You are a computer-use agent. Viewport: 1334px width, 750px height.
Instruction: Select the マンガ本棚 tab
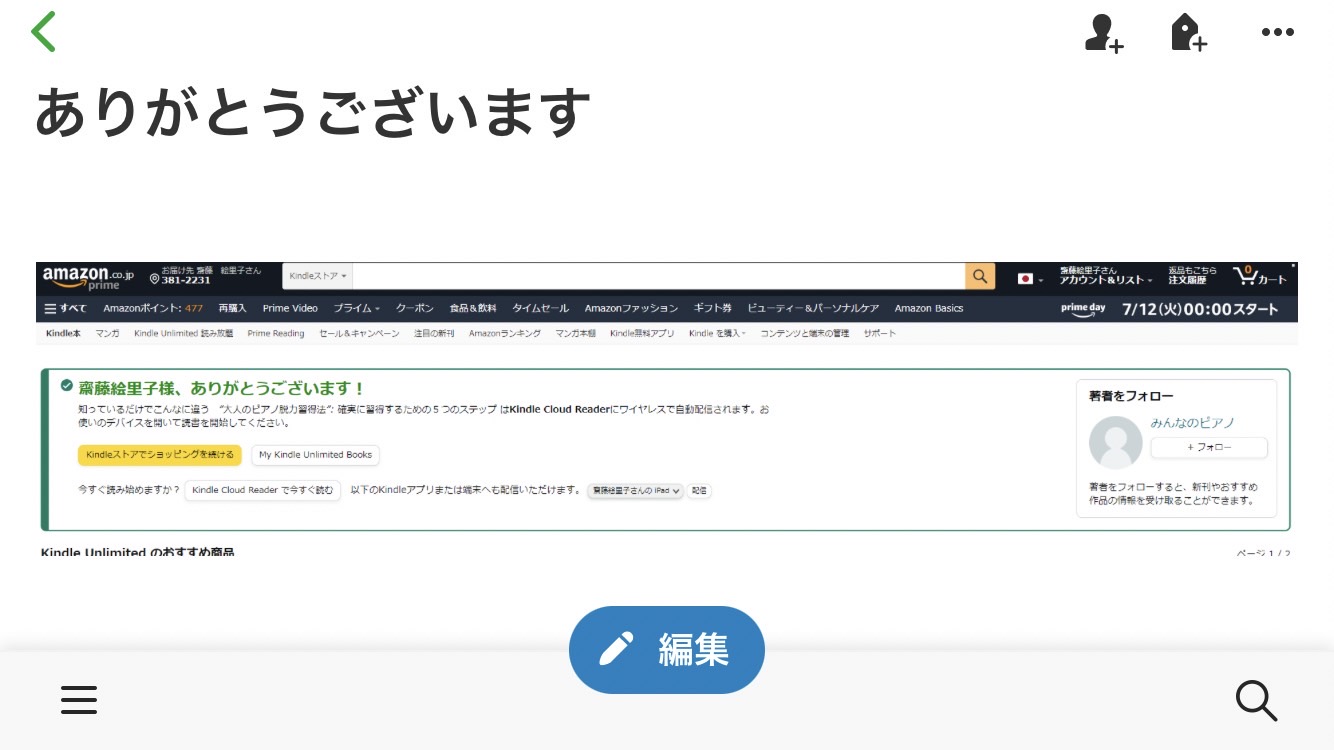pyautogui.click(x=576, y=333)
